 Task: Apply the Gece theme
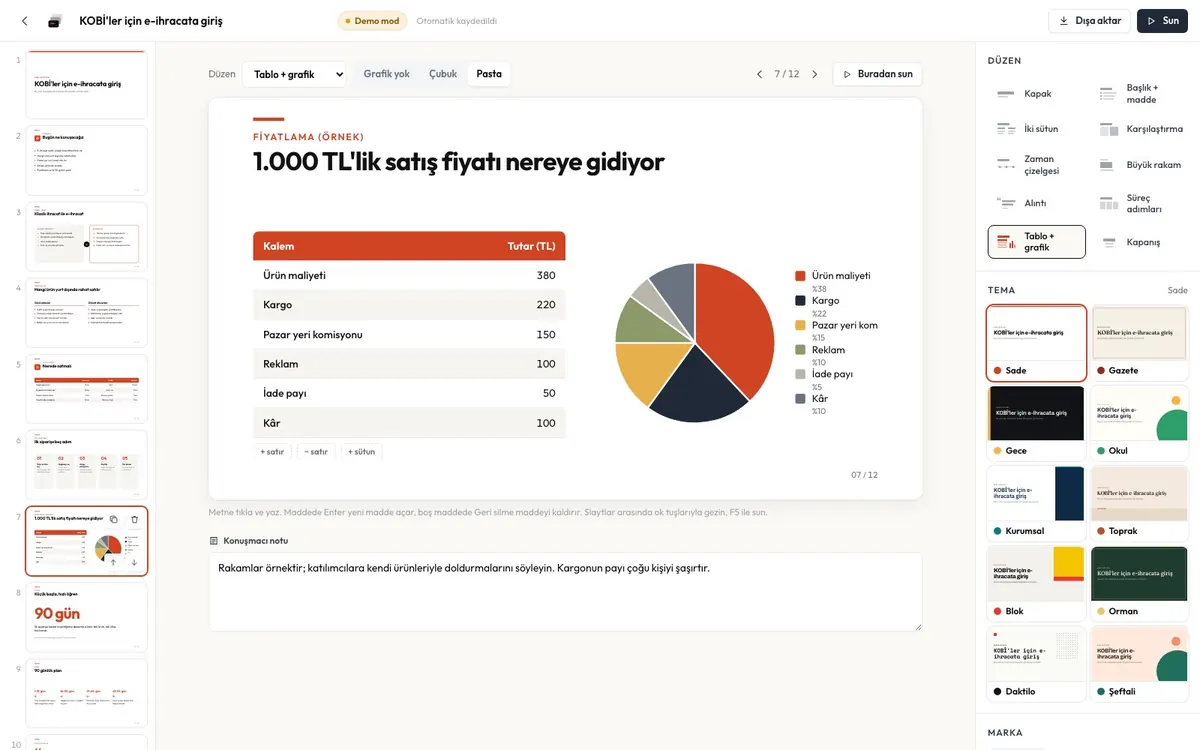(1036, 423)
